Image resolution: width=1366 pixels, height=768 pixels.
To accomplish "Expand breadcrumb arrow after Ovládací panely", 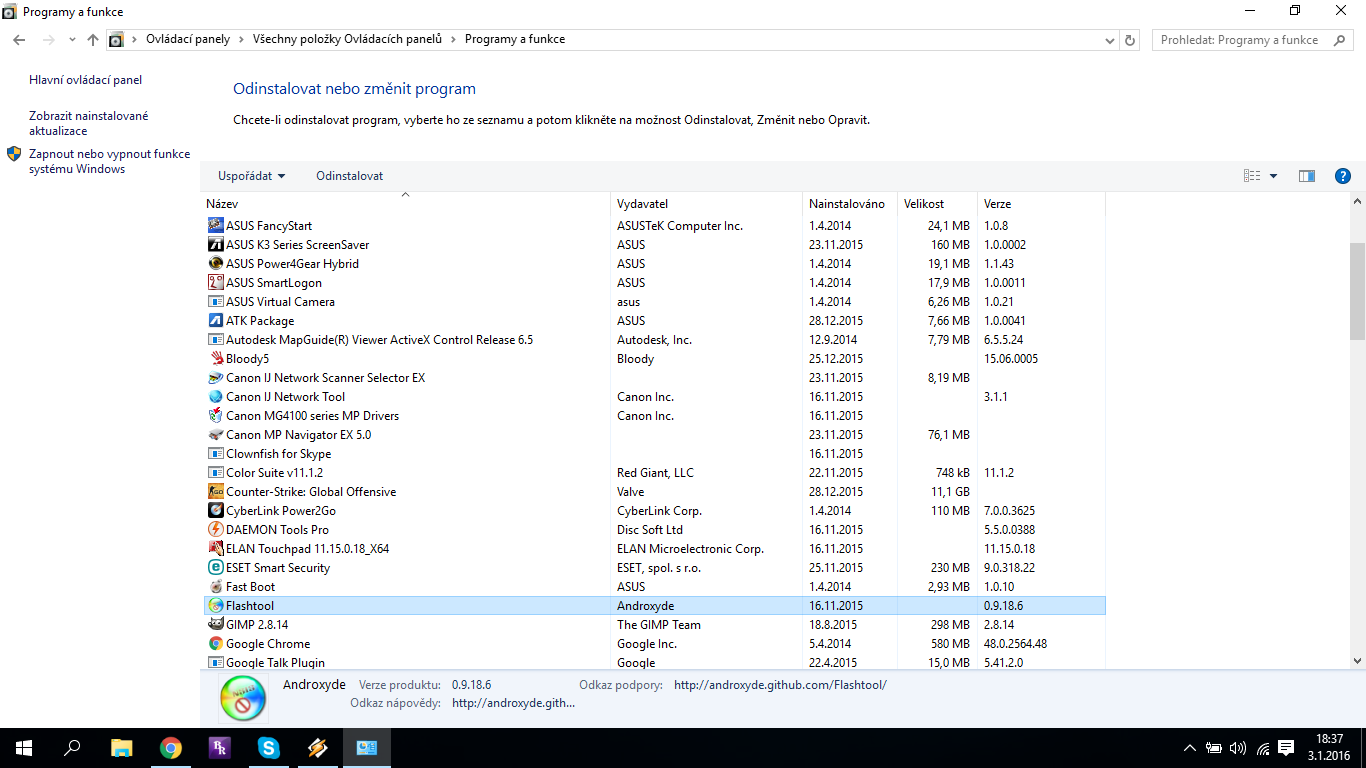I will click(241, 40).
